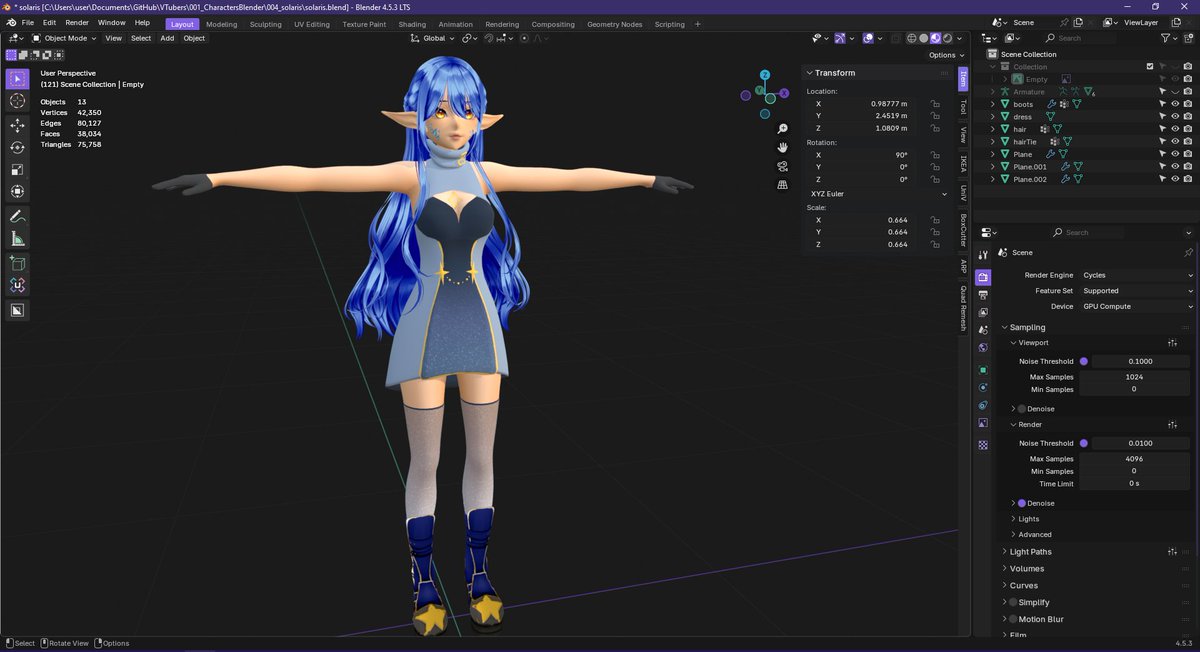The width and height of the screenshot is (1200, 652).
Task: Select material preview shading
Action: [x=935, y=38]
